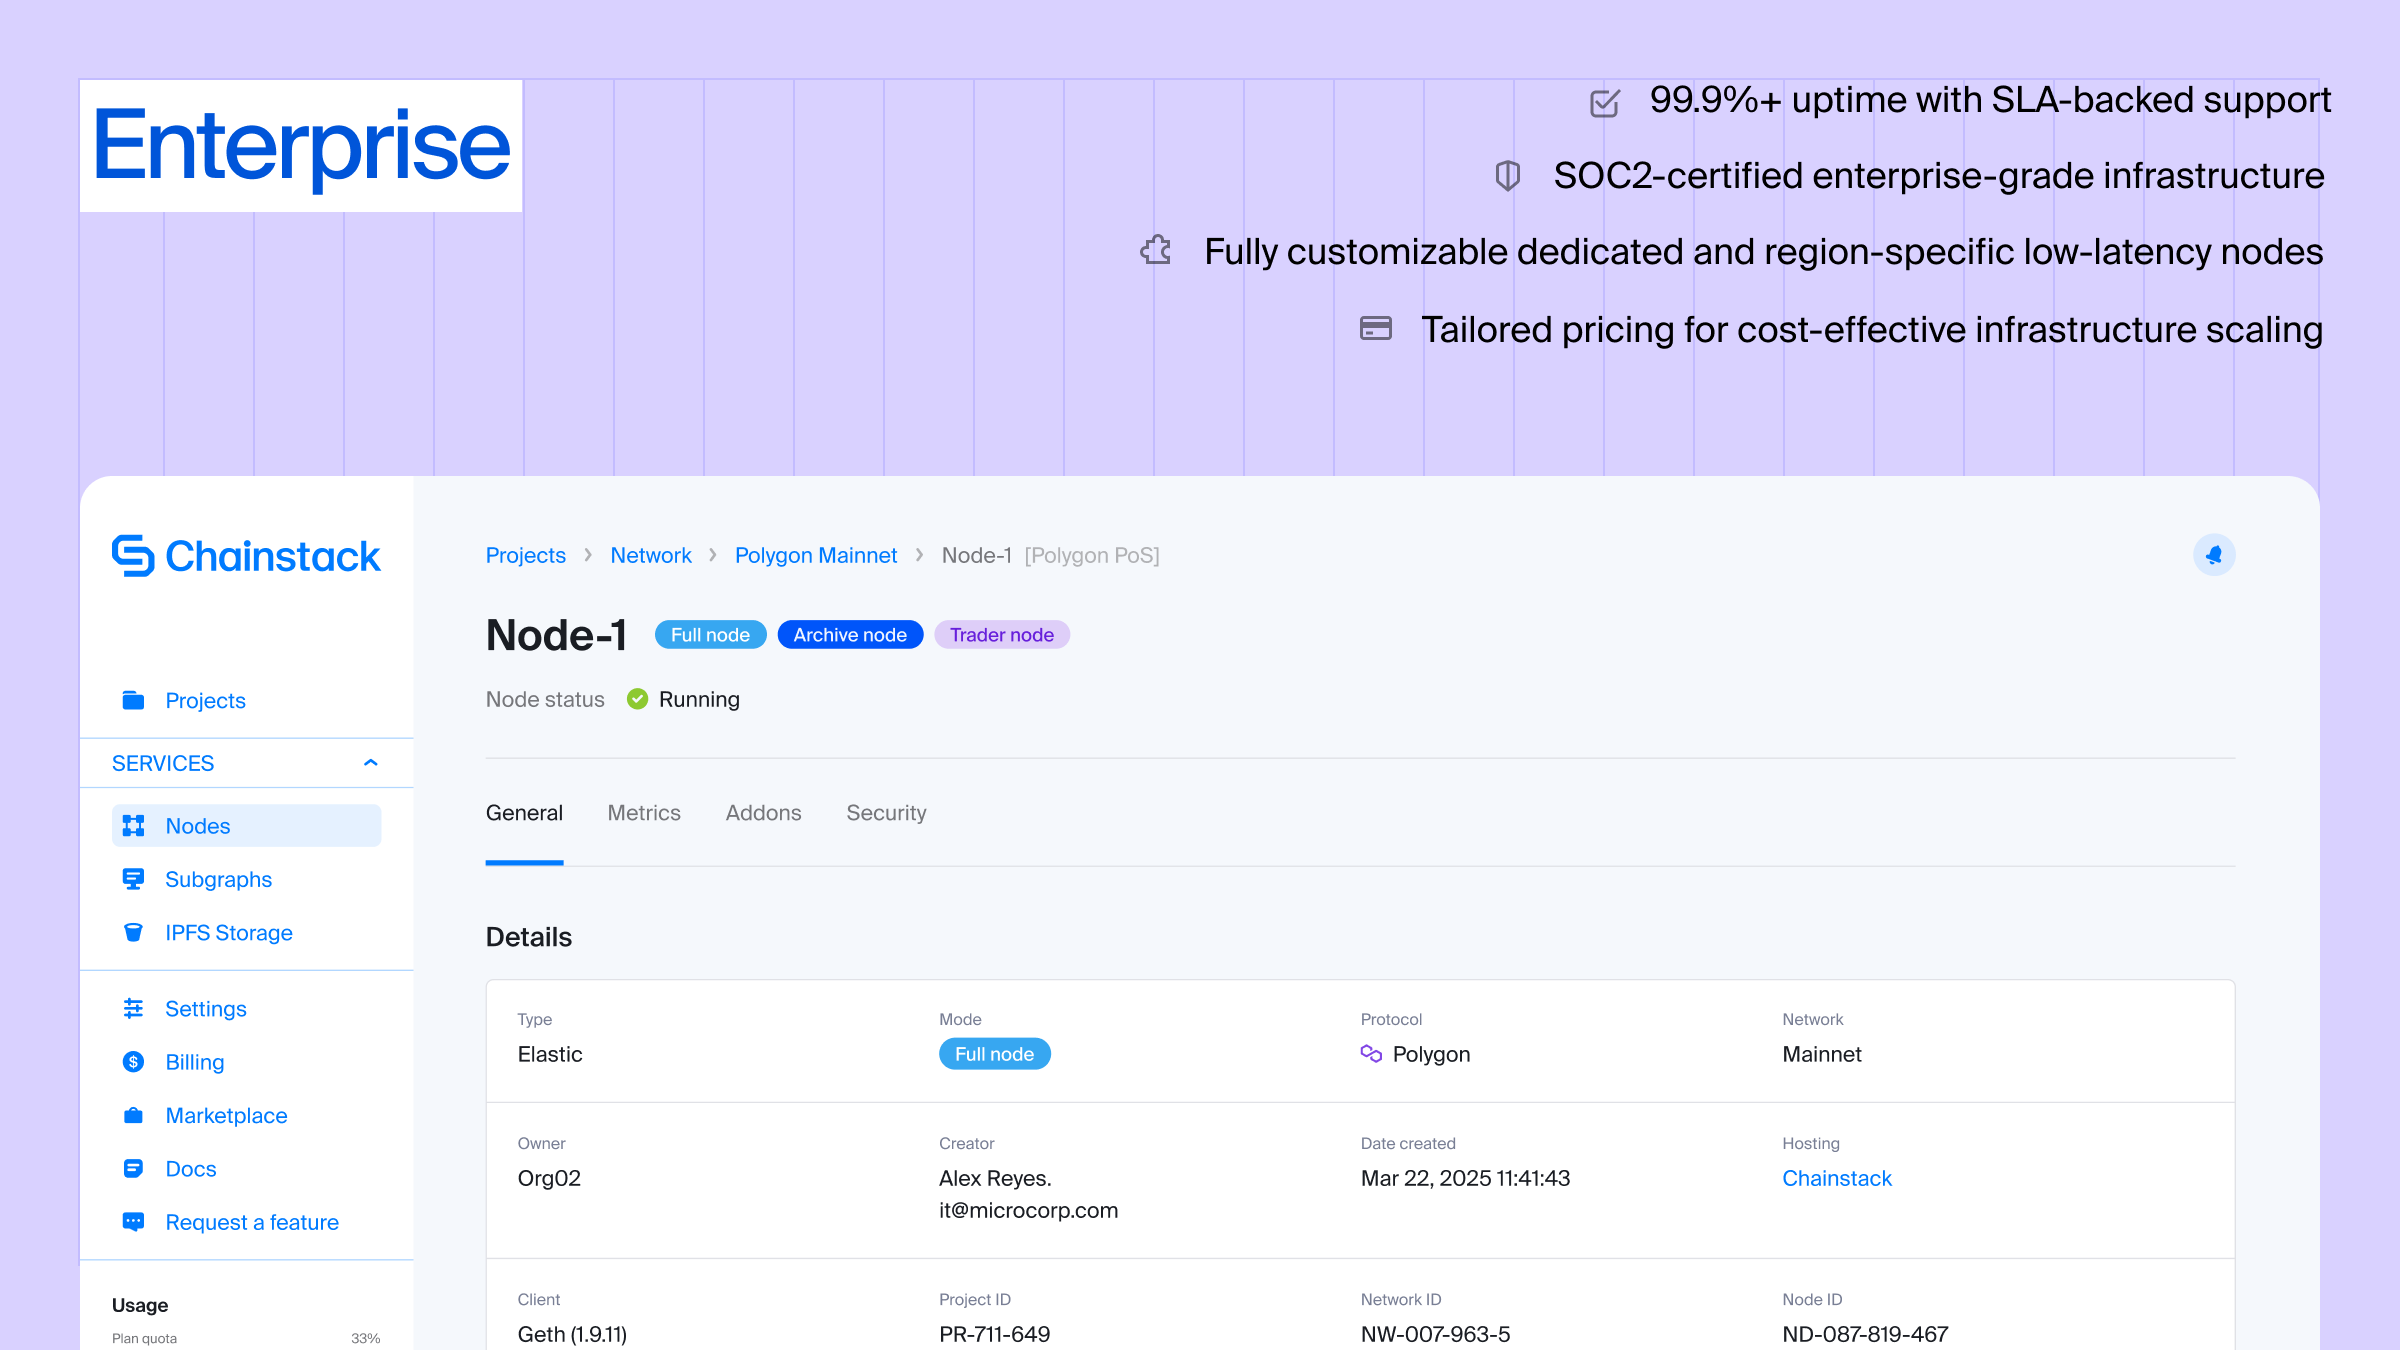Open Docs in the sidebar
This screenshot has width=2400, height=1350.
click(191, 1169)
